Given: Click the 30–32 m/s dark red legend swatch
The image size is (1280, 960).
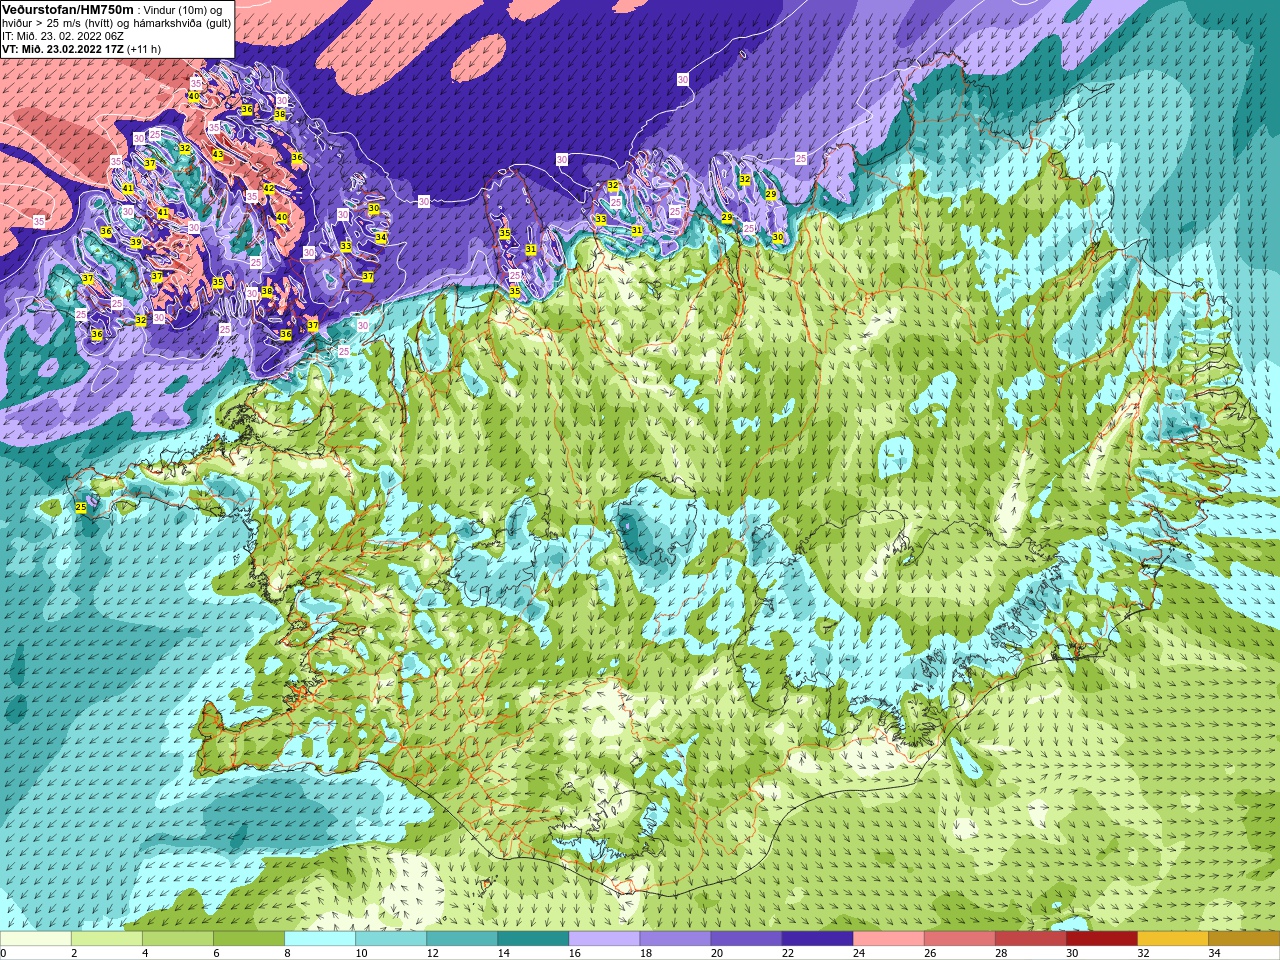Looking at the screenshot, I should coord(1101,939).
